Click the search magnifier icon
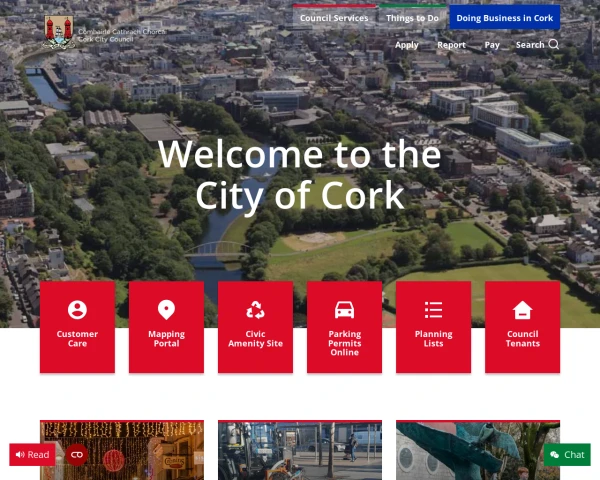 click(x=554, y=44)
